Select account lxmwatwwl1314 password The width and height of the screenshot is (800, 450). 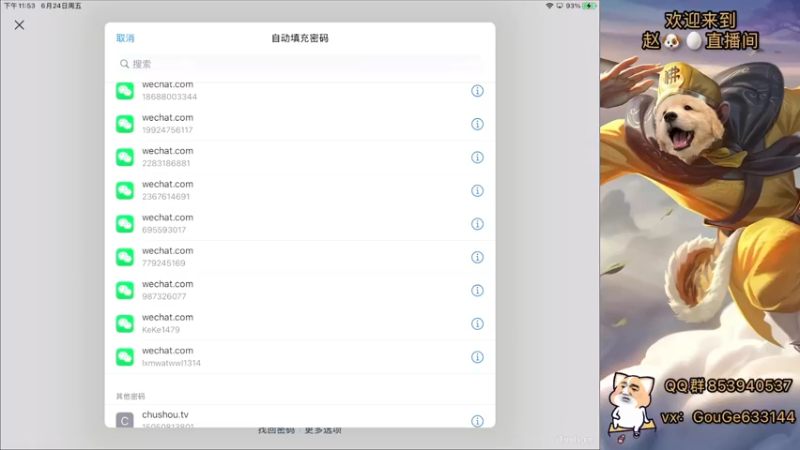(300, 357)
